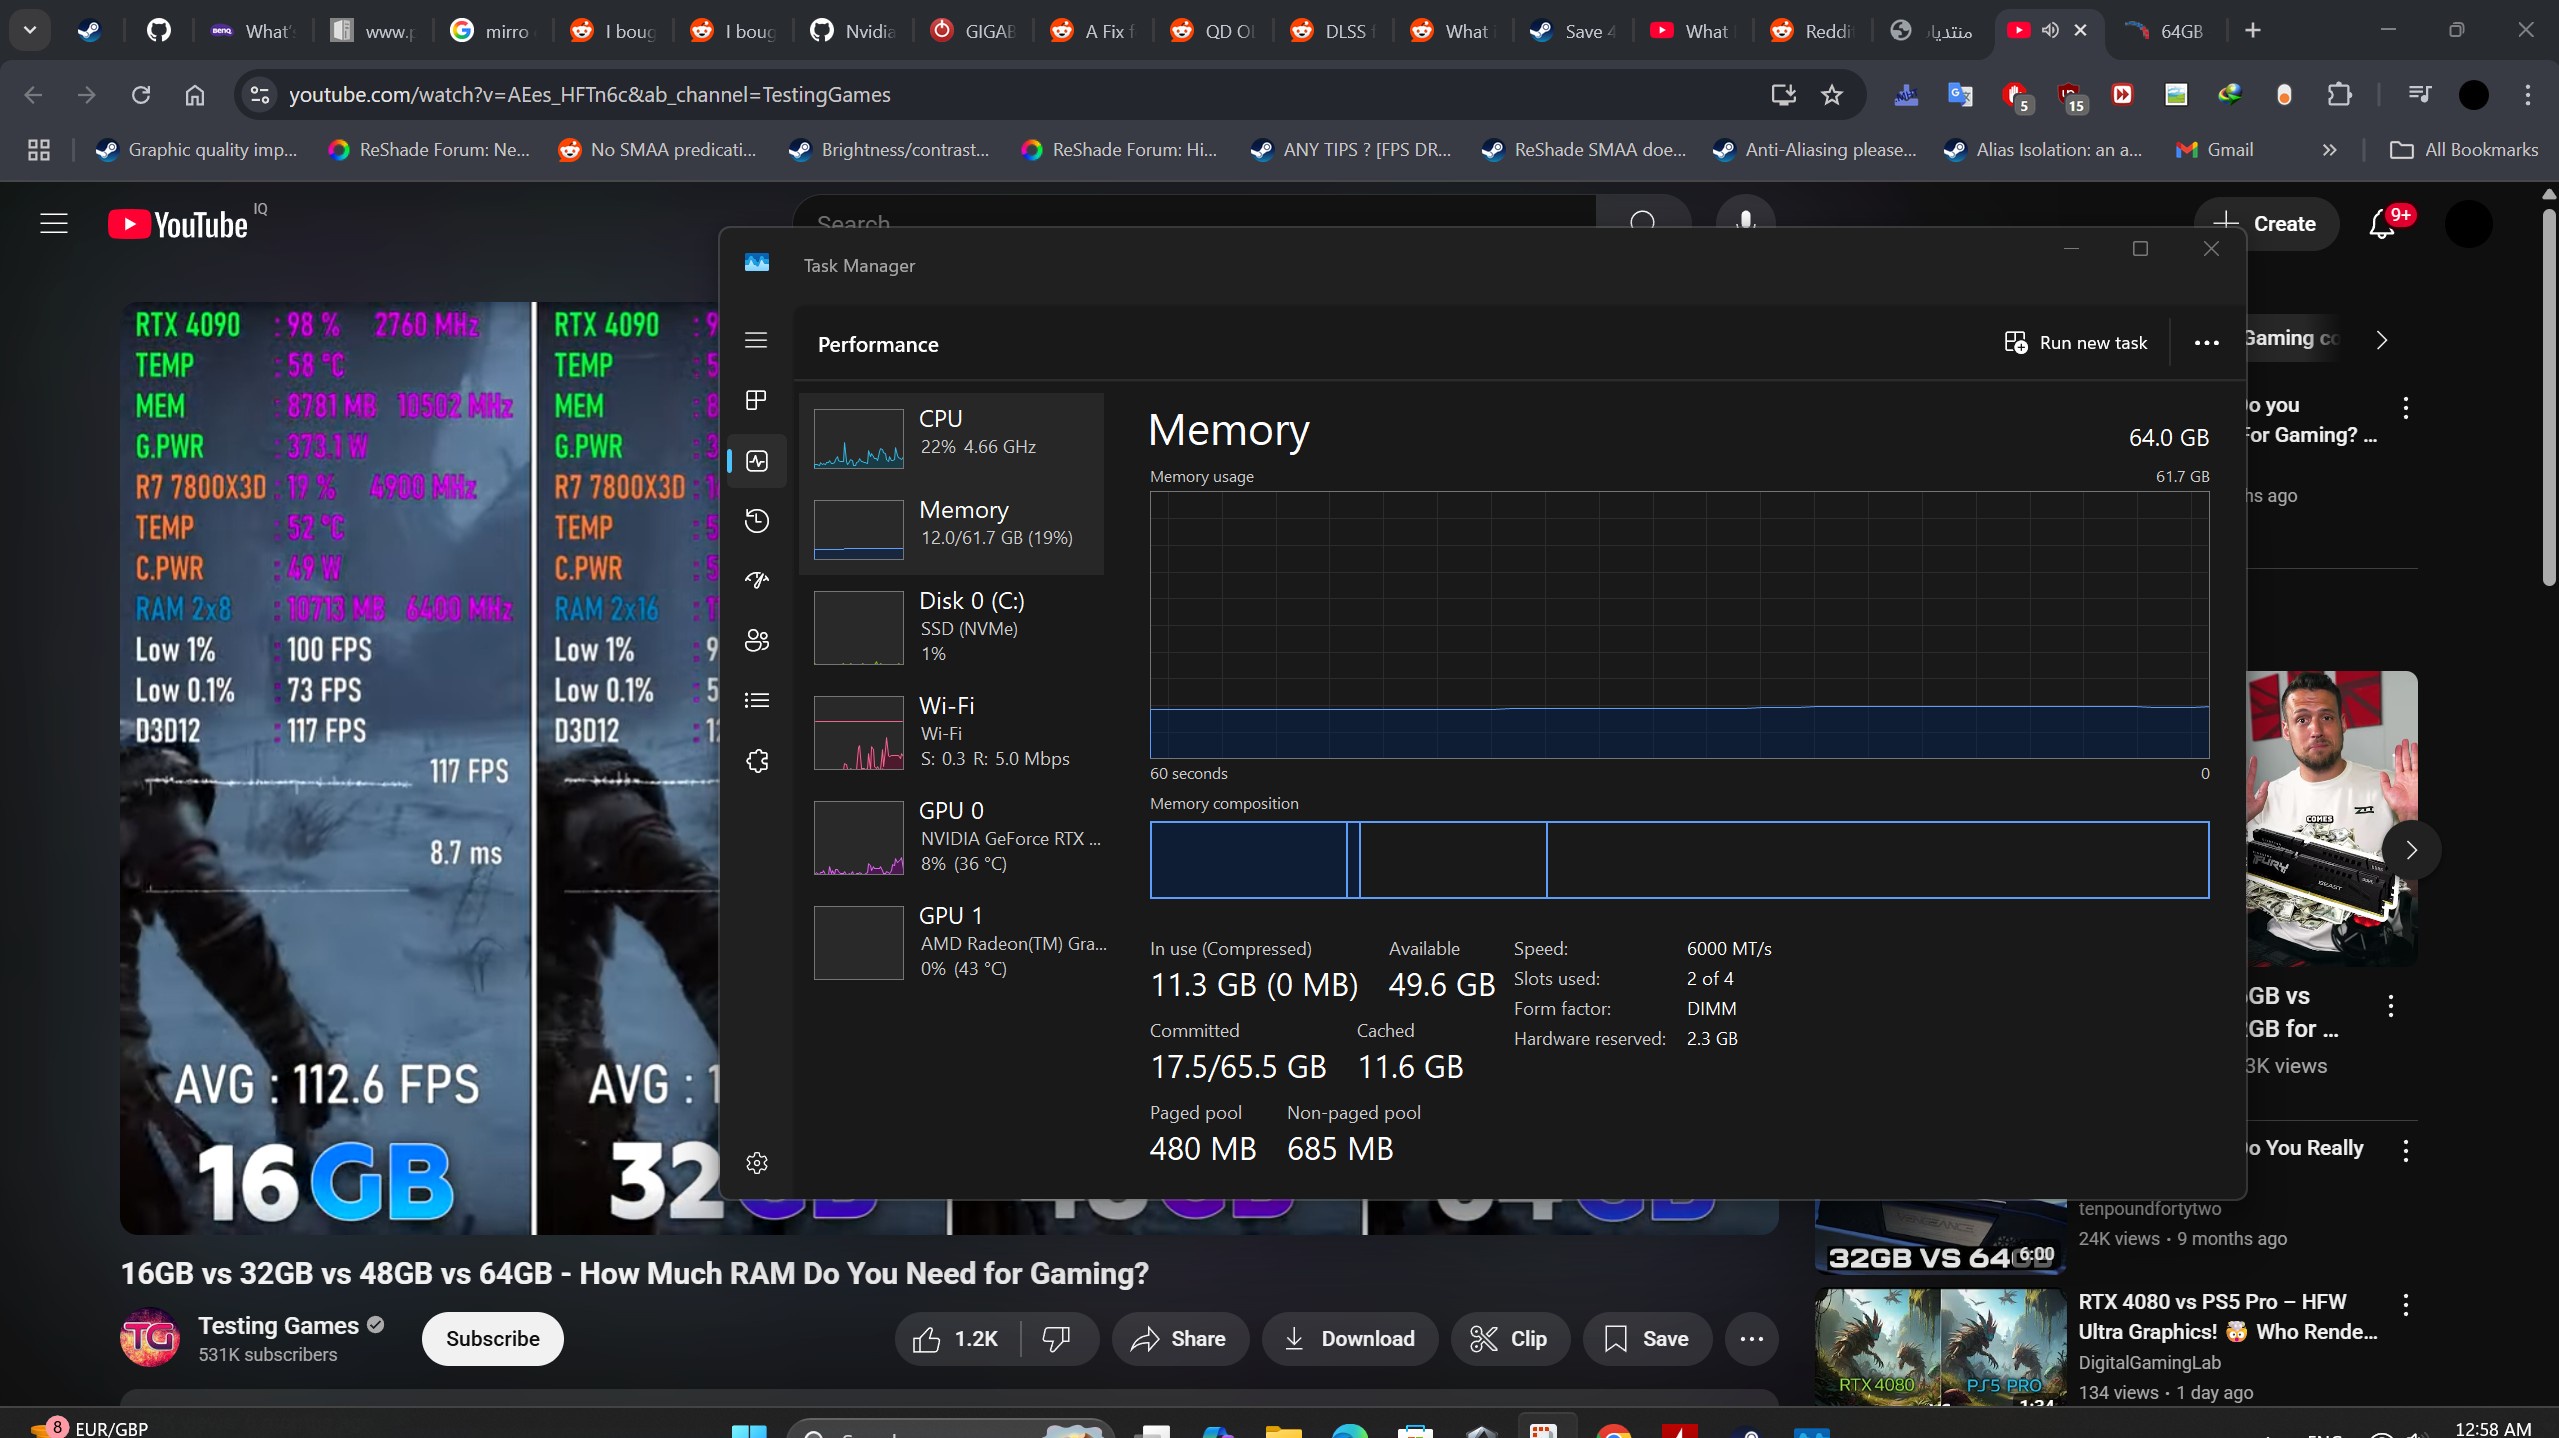
Task: Open the Testing Games channel name link
Action: coord(278,1326)
